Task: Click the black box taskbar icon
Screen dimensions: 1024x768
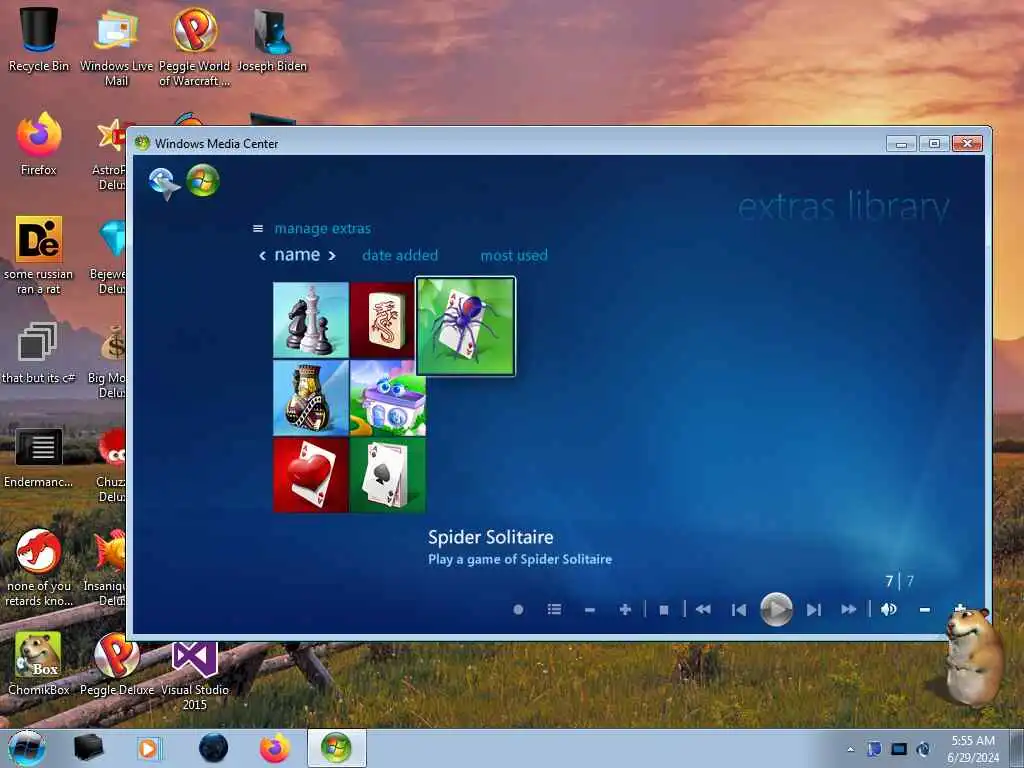Action: pos(89,748)
